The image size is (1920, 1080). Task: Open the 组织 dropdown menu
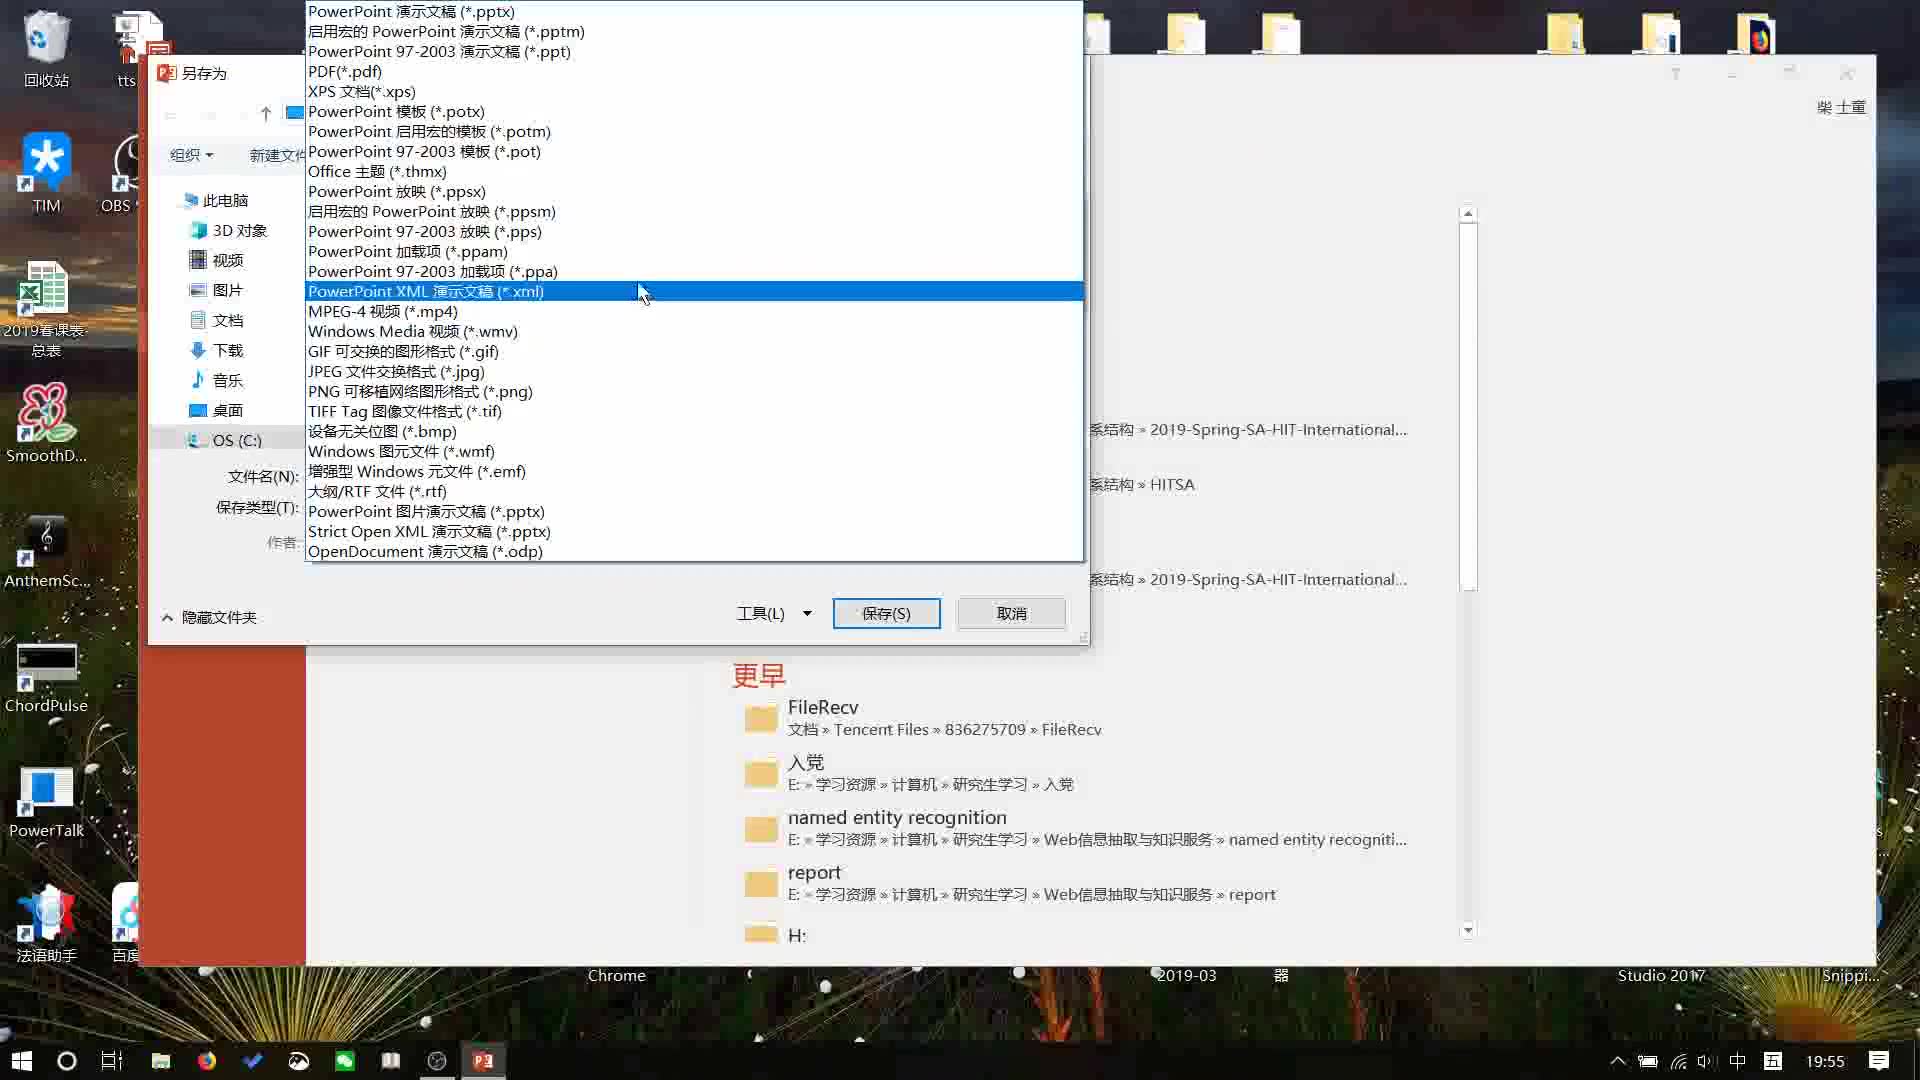pos(191,155)
